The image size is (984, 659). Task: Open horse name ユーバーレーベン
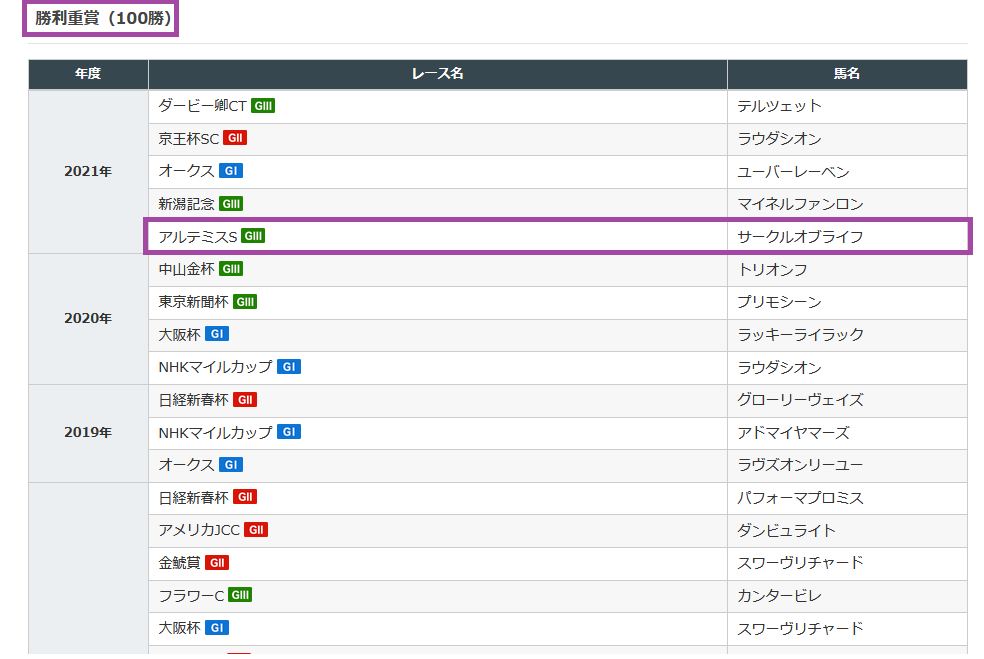(x=793, y=171)
